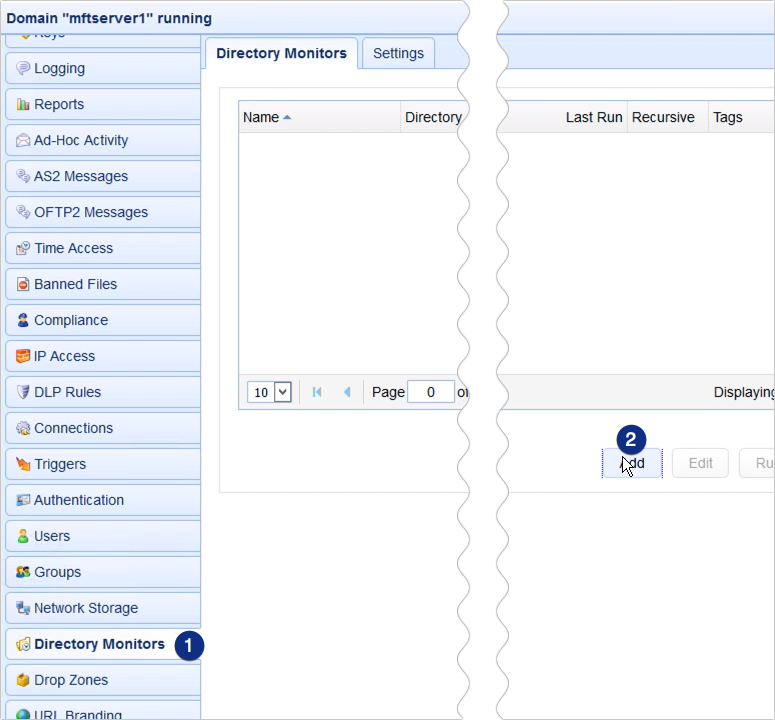Click the Drop Zones box icon
Viewport: 775px width, 720px height.
point(23,680)
